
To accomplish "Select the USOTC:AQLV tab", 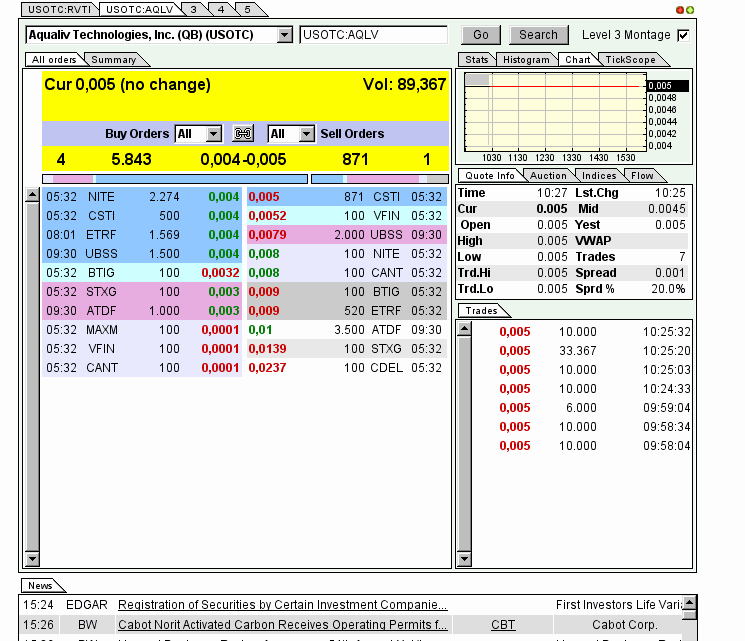I will pyautogui.click(x=139, y=10).
